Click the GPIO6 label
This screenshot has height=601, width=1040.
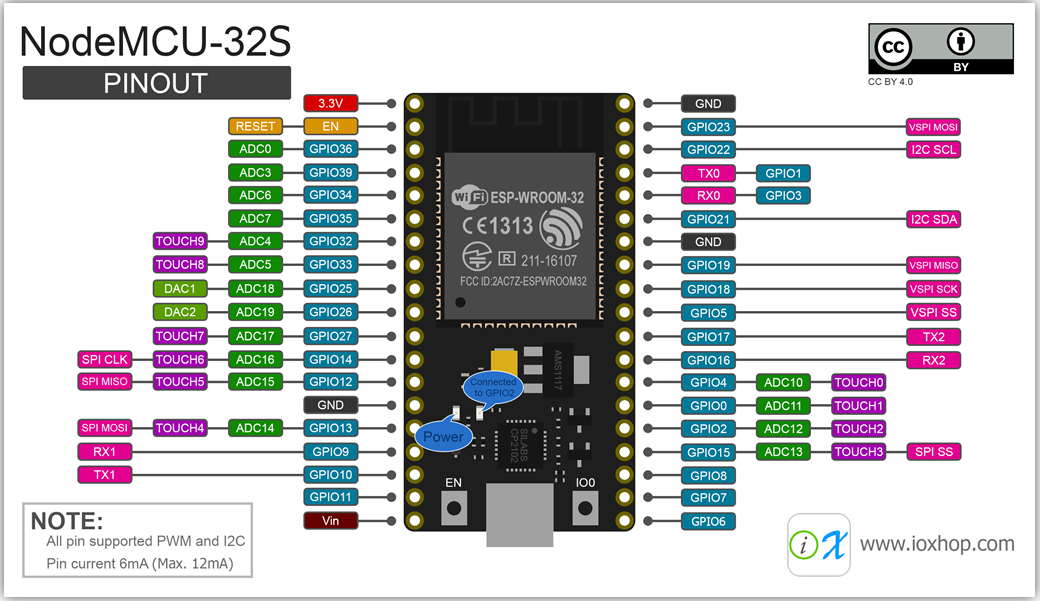click(708, 521)
